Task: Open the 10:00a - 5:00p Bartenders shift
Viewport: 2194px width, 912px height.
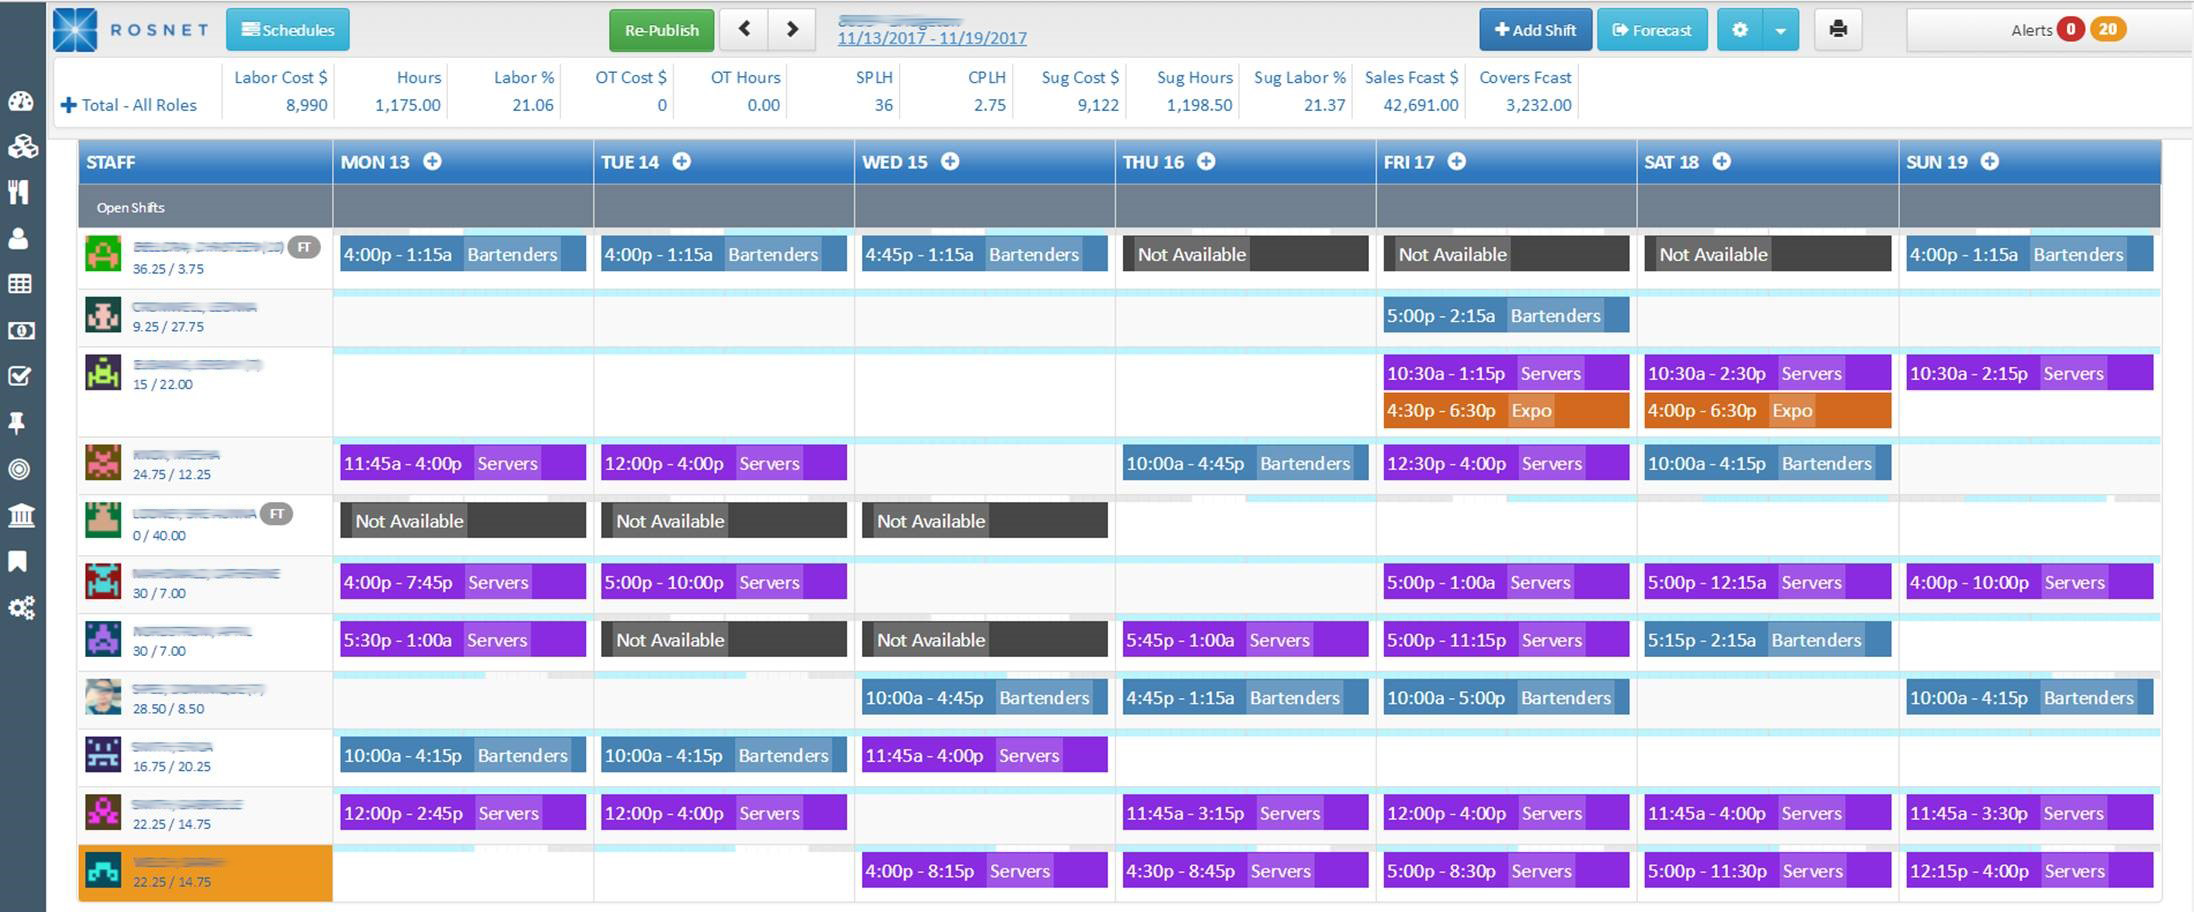Action: tap(1506, 698)
